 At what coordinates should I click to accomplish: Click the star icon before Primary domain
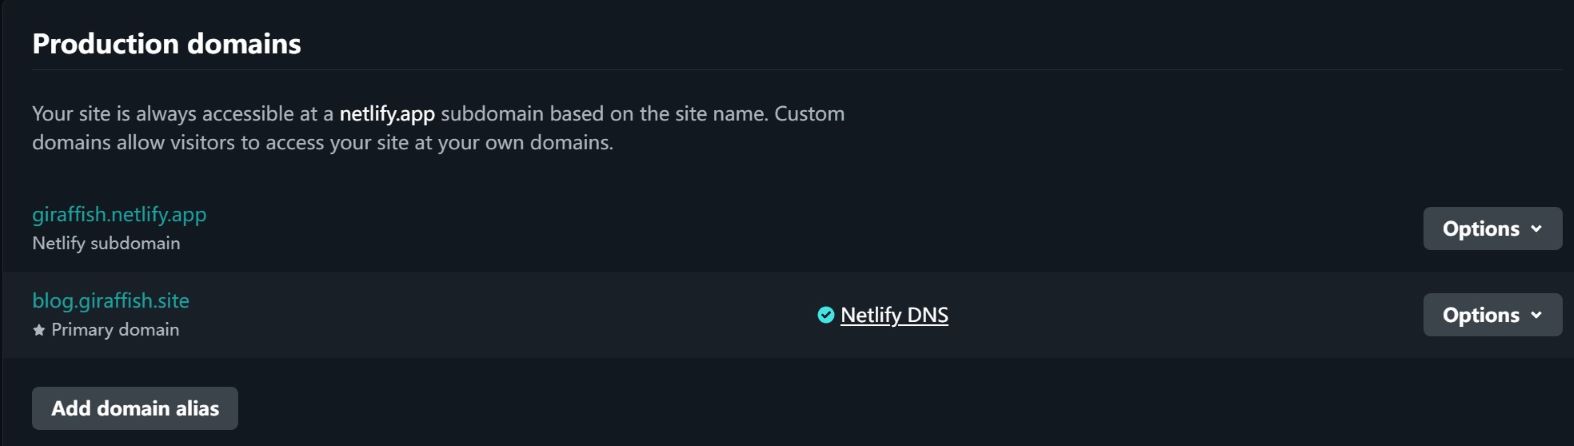(x=39, y=330)
